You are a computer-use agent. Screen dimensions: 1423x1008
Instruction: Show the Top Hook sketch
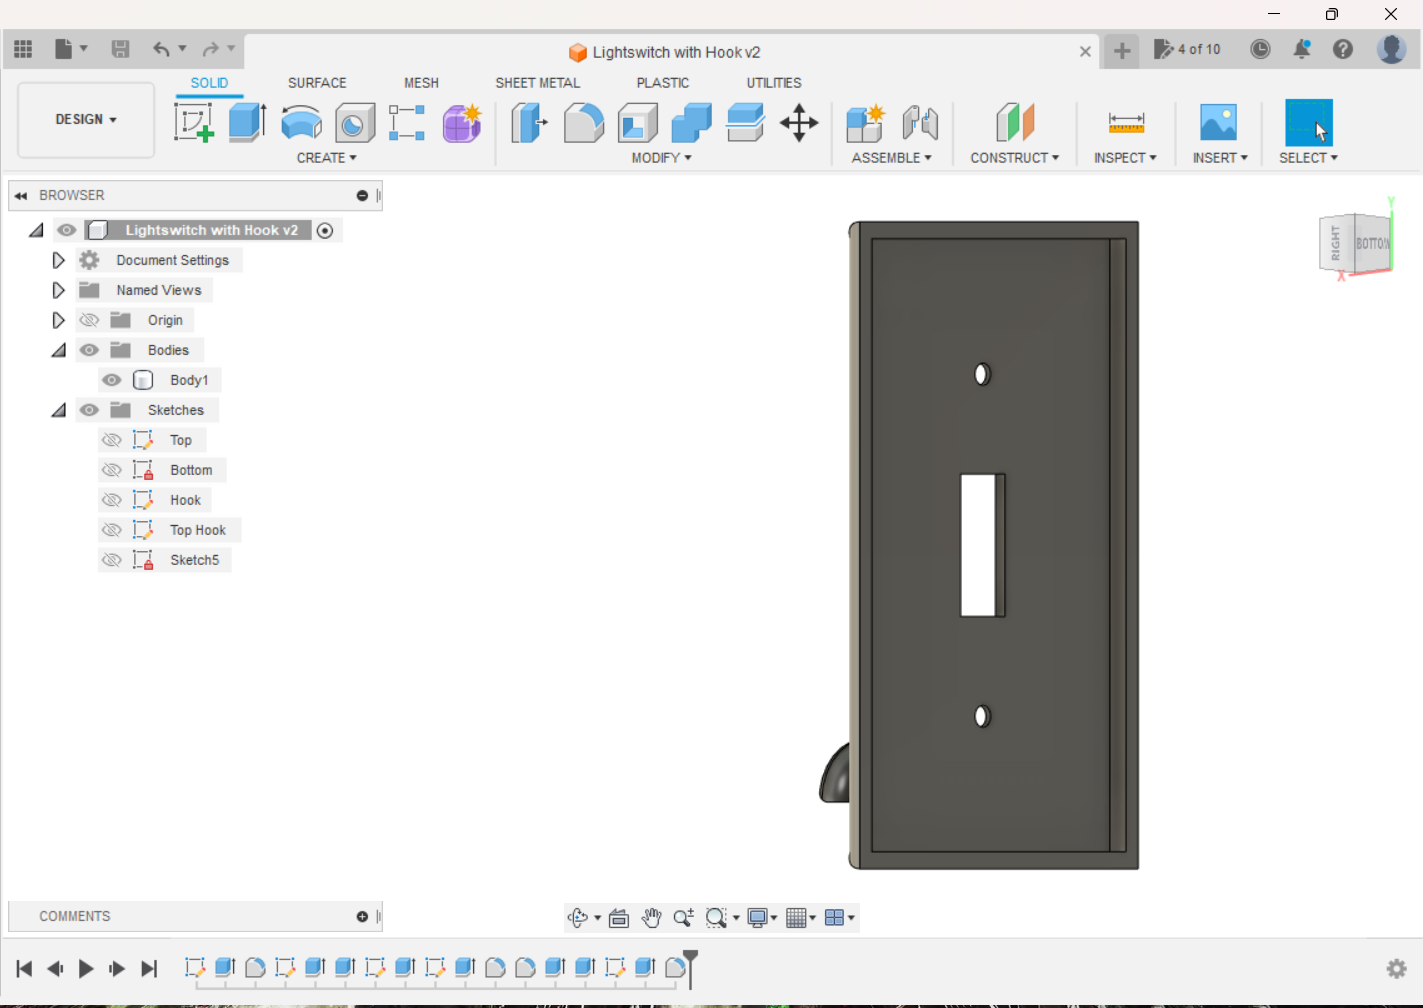[x=112, y=530]
